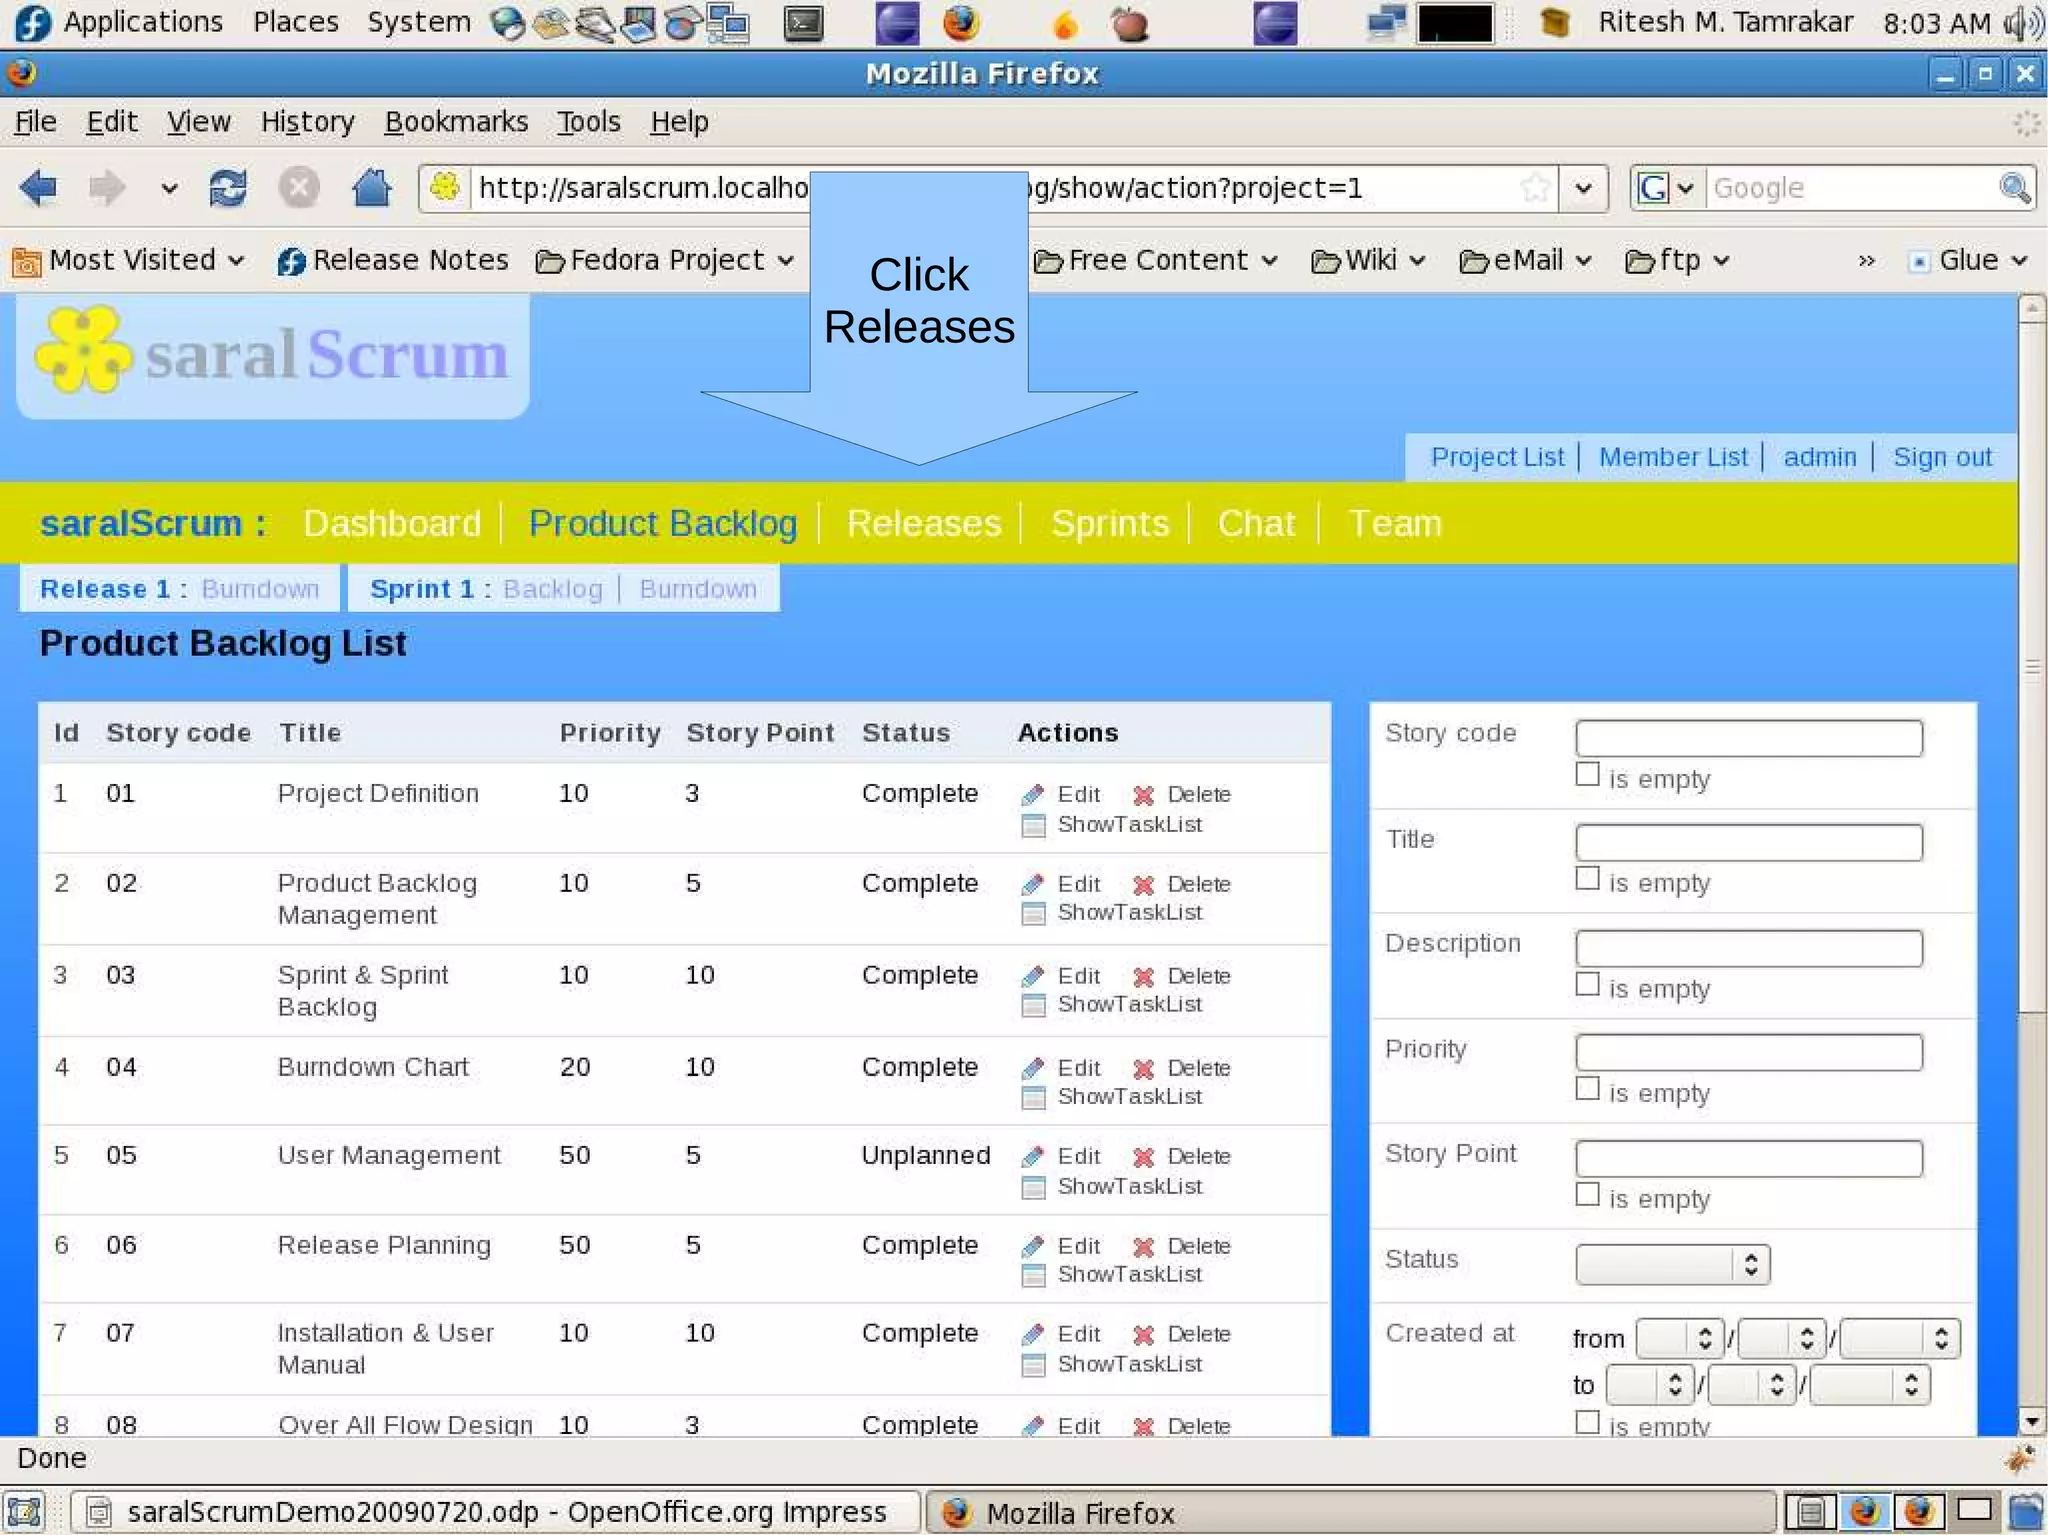Click ShowTaskList icon for User Management row
Screen dimensions: 2048x1535
click(x=1033, y=1187)
